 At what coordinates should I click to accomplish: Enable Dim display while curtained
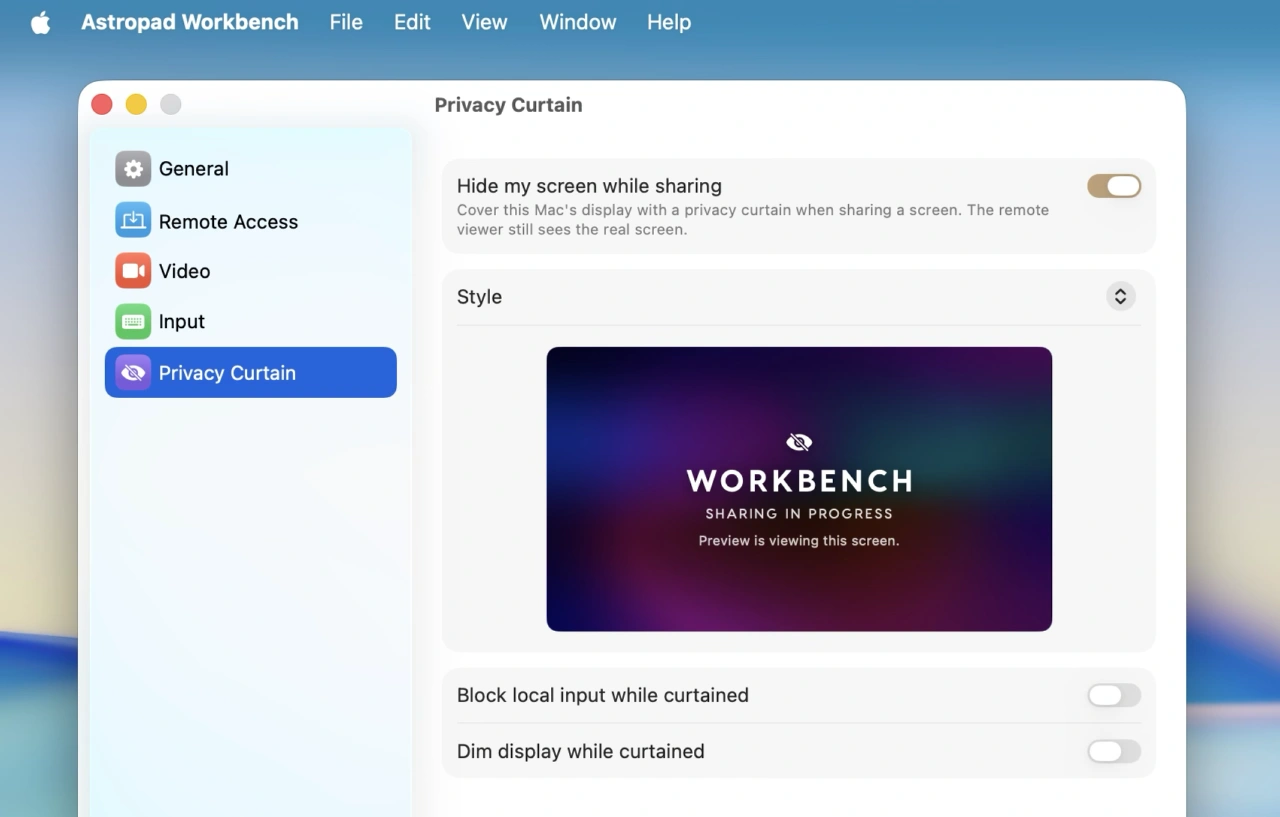coord(1114,751)
